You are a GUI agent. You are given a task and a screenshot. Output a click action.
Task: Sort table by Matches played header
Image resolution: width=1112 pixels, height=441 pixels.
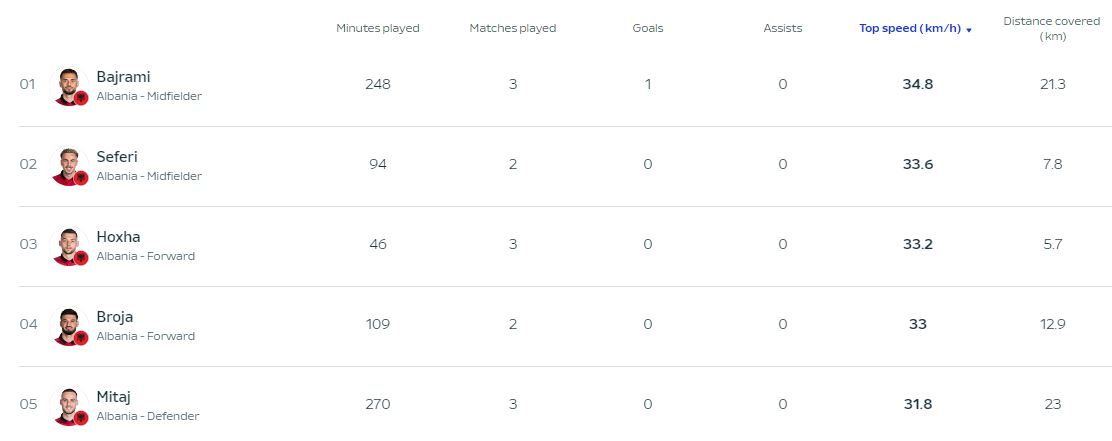point(513,28)
